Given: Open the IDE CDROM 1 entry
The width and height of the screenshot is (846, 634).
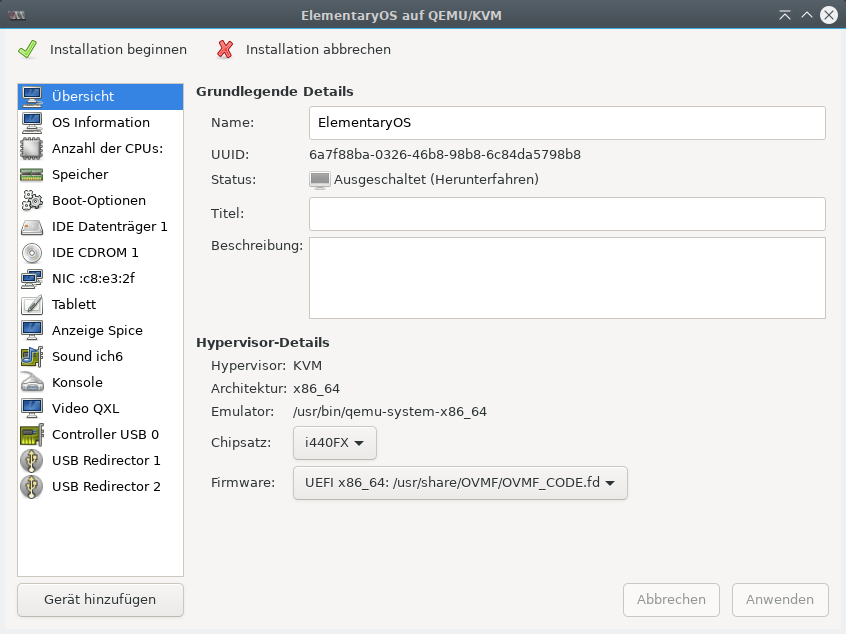Looking at the screenshot, I should tap(100, 253).
